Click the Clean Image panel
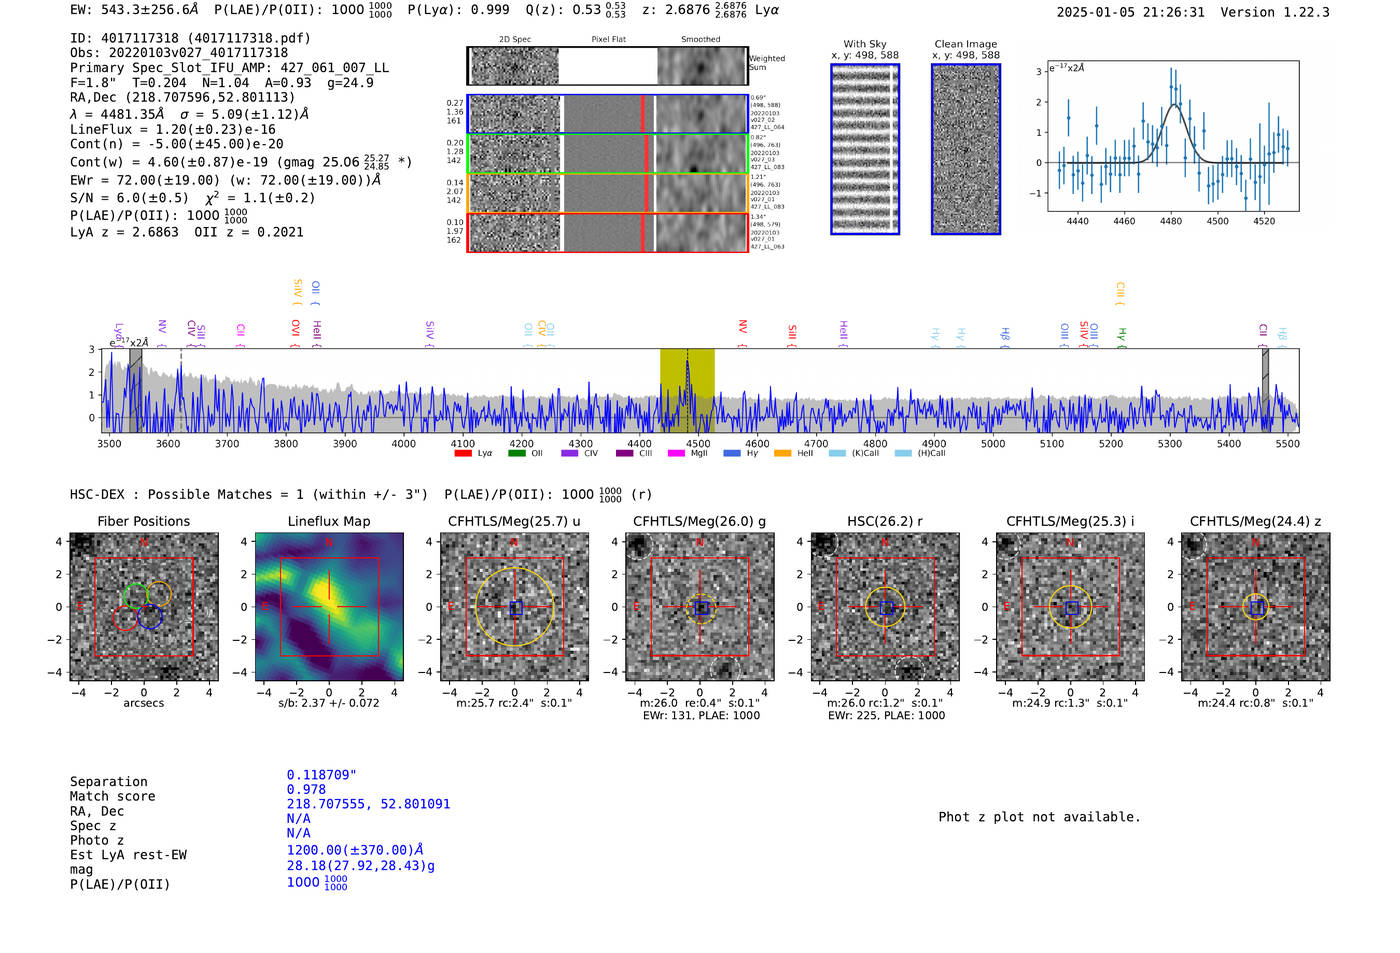 tap(966, 149)
